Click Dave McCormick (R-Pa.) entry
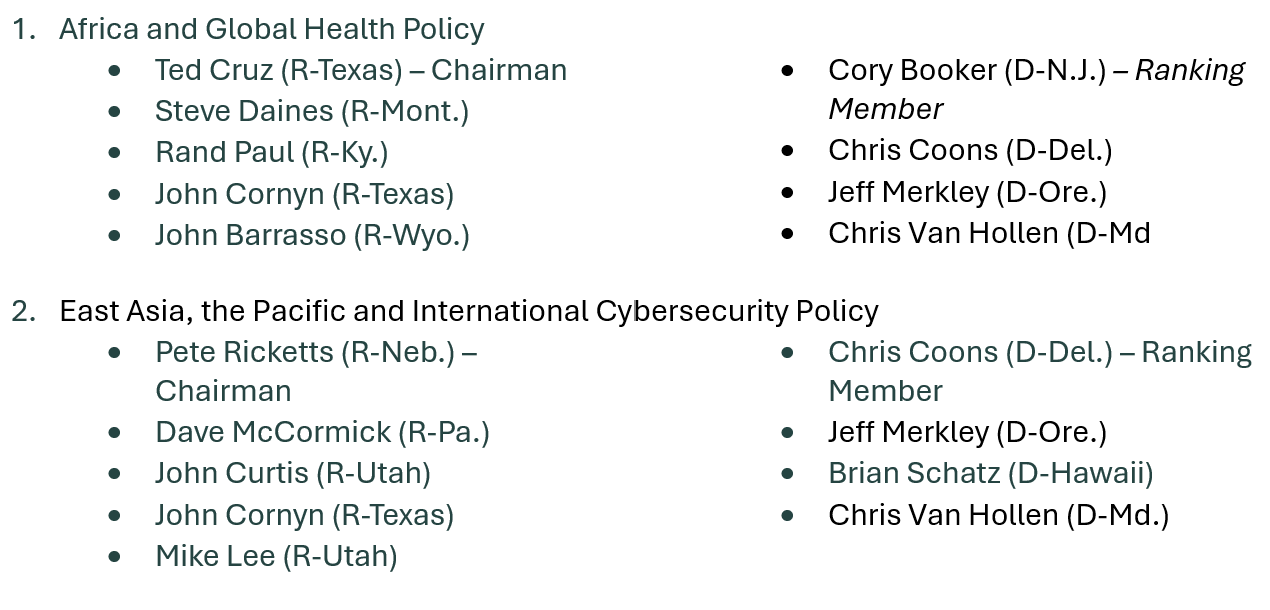1270x610 pixels. pyautogui.click(x=322, y=432)
